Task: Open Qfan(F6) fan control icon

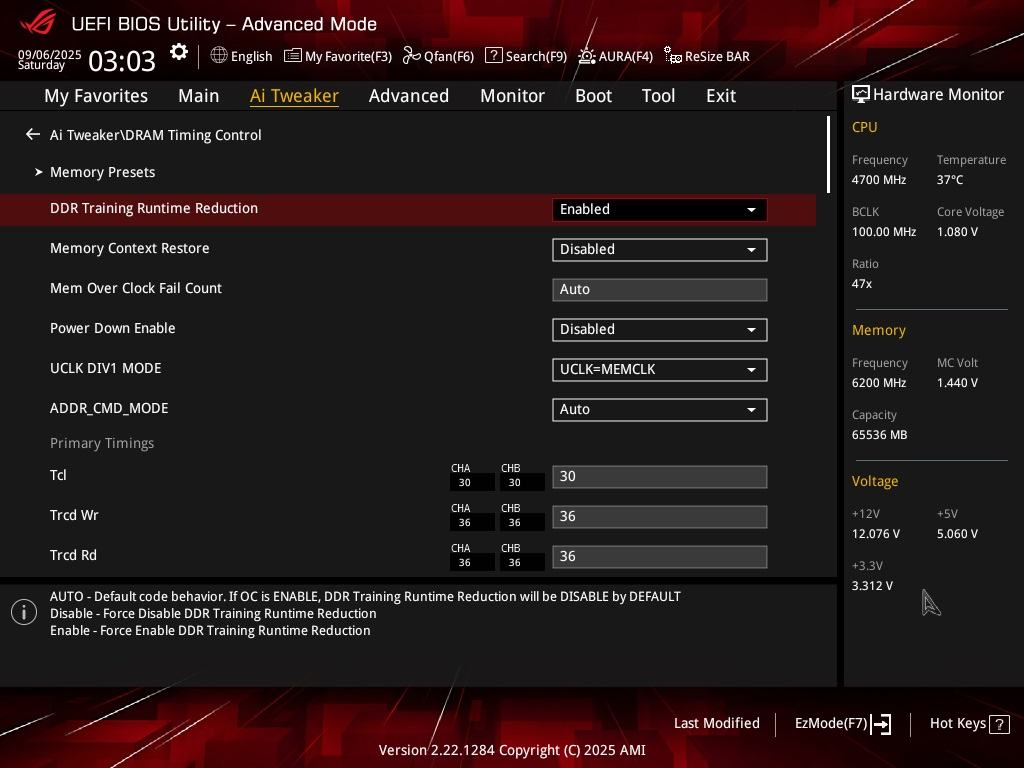Action: 411,56
